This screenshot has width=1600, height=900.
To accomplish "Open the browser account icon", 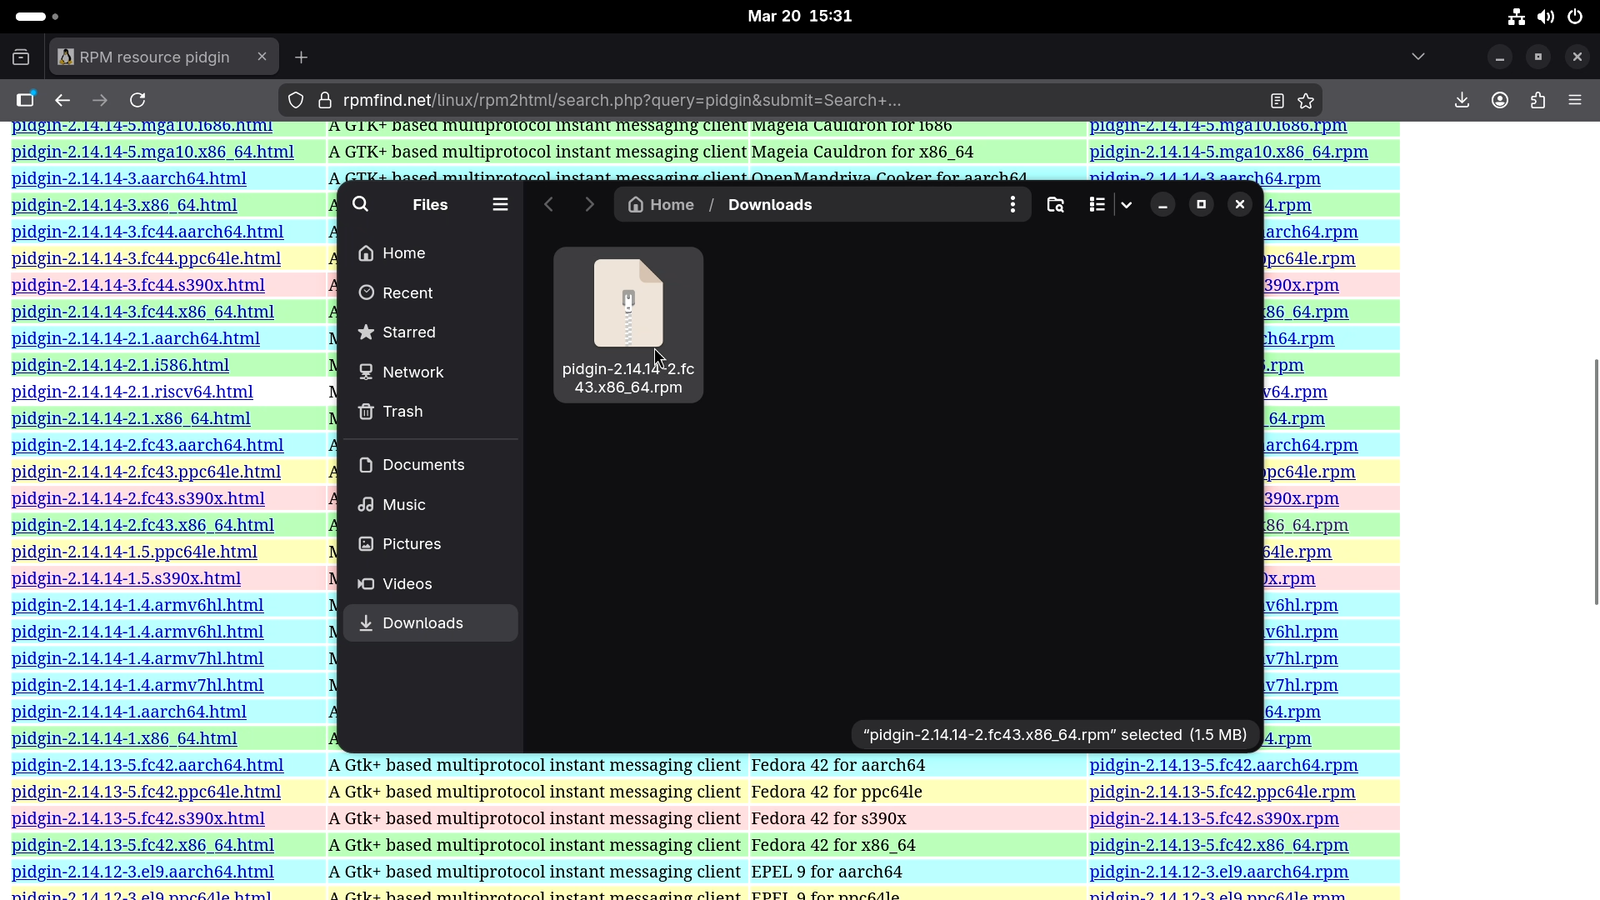I will (x=1500, y=100).
